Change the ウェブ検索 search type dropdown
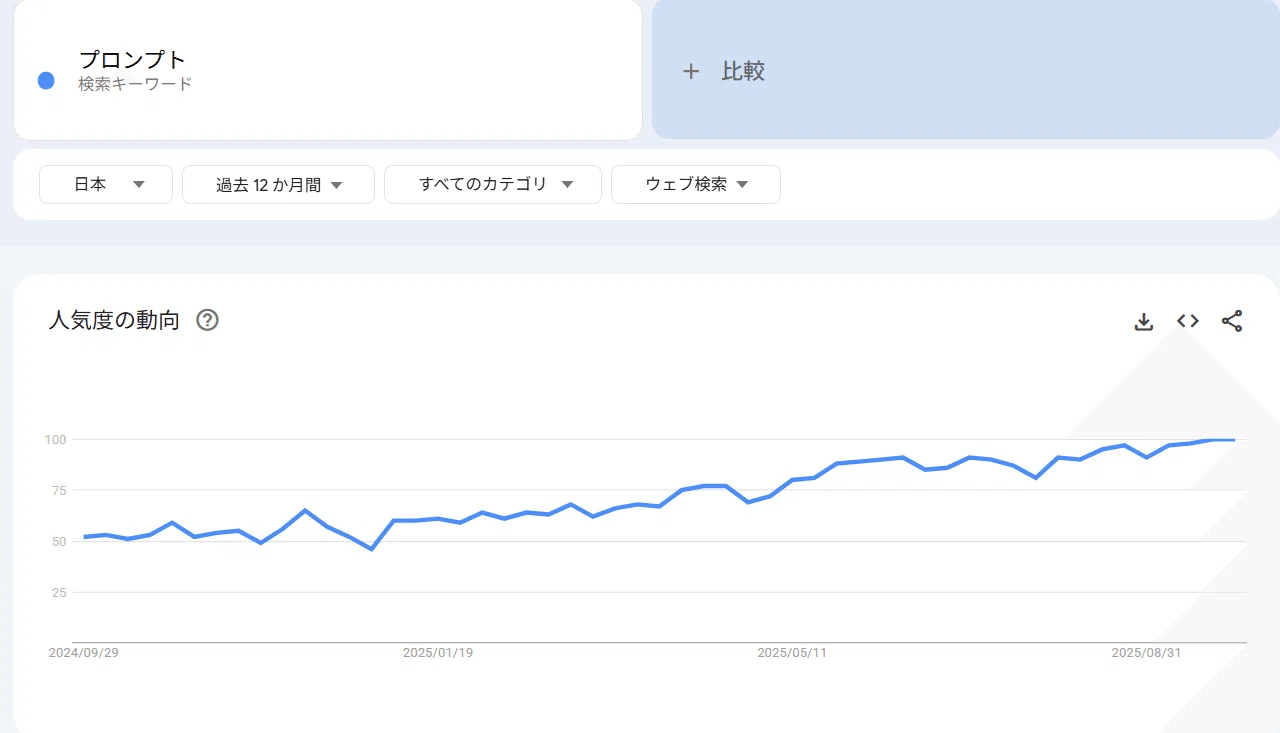Viewport: 1280px width, 733px height. (x=696, y=184)
